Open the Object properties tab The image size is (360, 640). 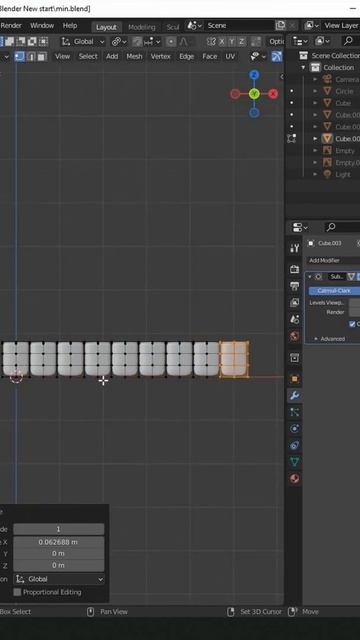click(294, 379)
